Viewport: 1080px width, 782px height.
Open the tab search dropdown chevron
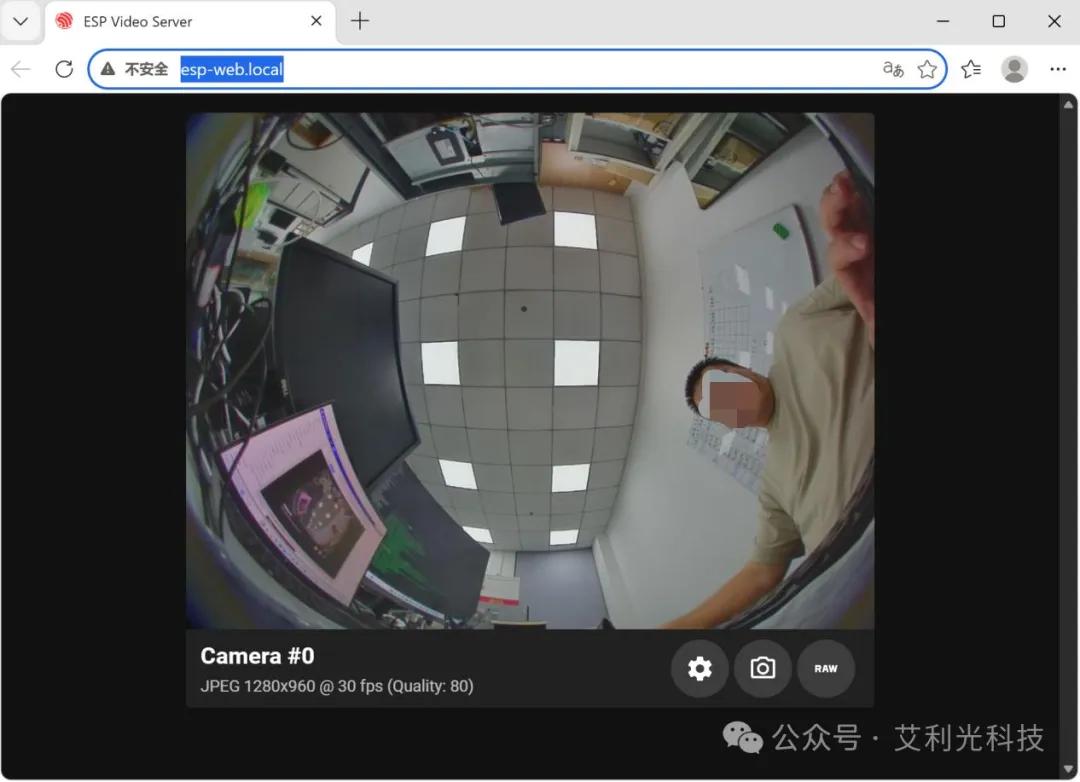click(x=21, y=21)
